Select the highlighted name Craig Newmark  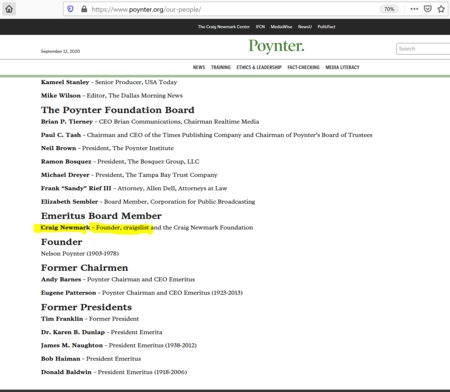pyautogui.click(x=65, y=228)
